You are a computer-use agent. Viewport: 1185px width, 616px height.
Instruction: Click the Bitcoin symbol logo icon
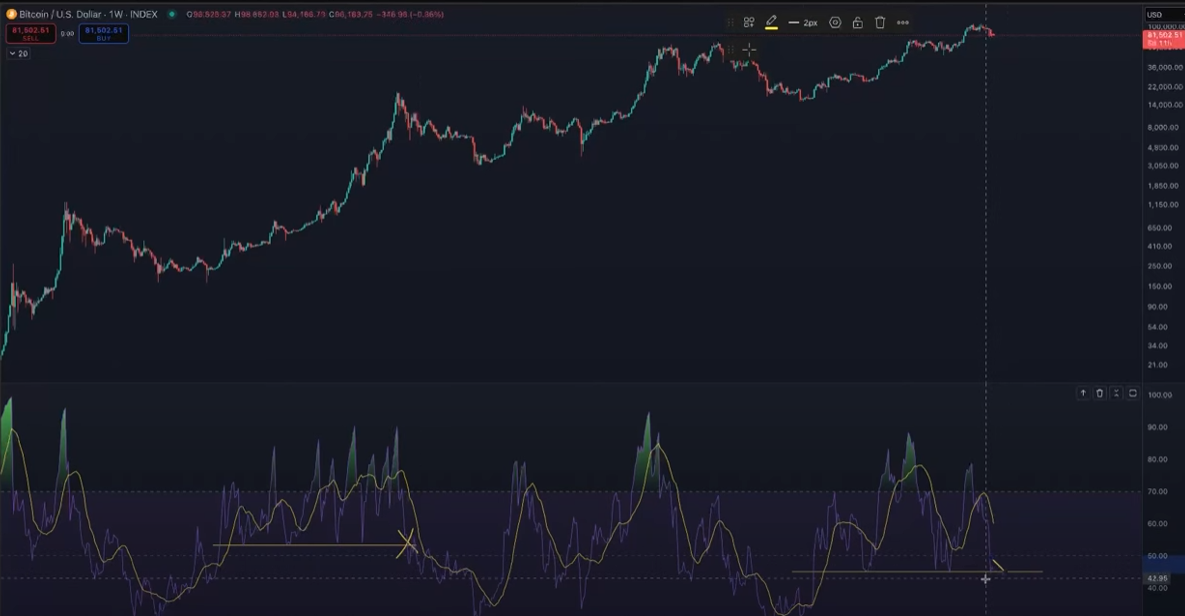[x=11, y=14]
